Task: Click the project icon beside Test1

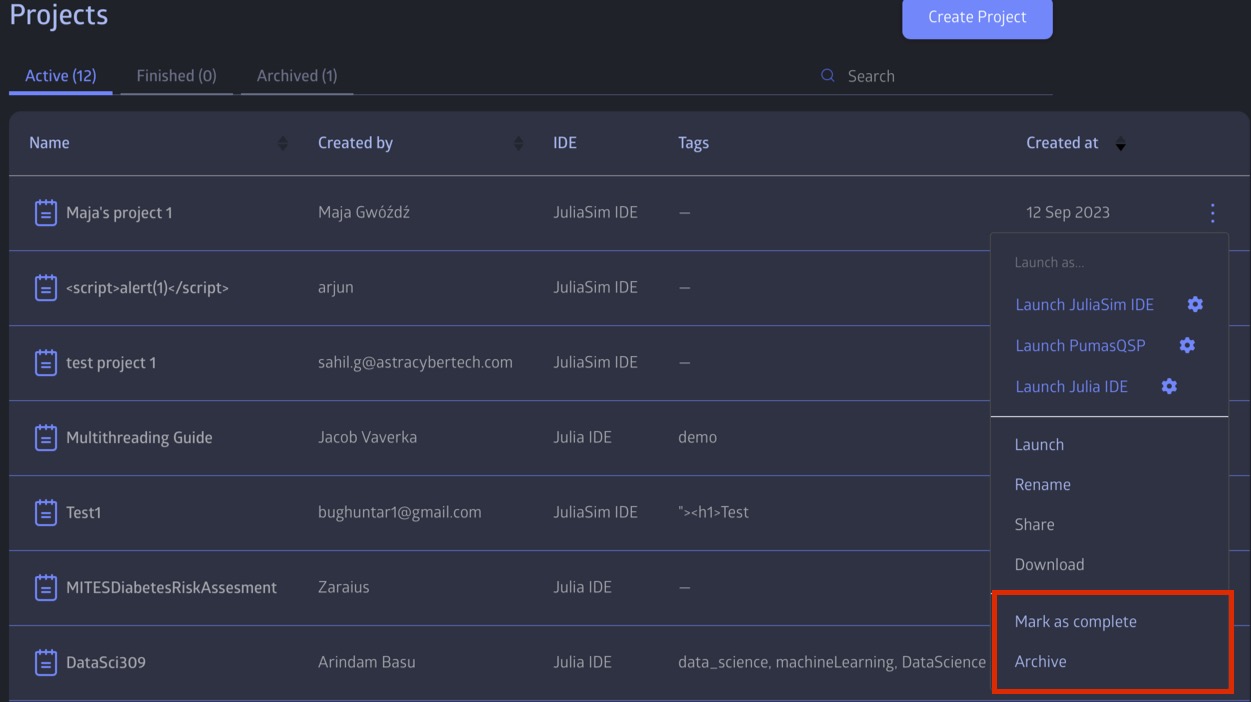Action: click(x=46, y=513)
